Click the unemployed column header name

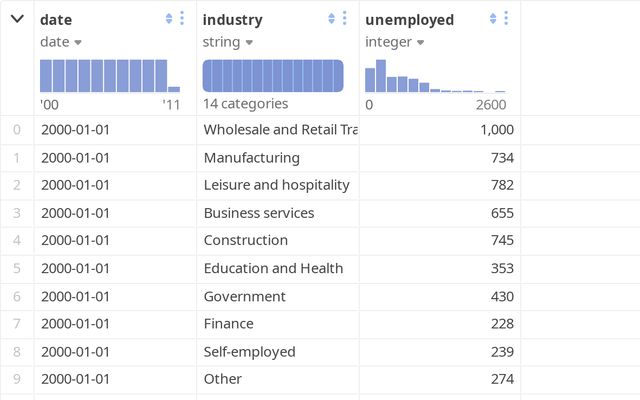(409, 20)
